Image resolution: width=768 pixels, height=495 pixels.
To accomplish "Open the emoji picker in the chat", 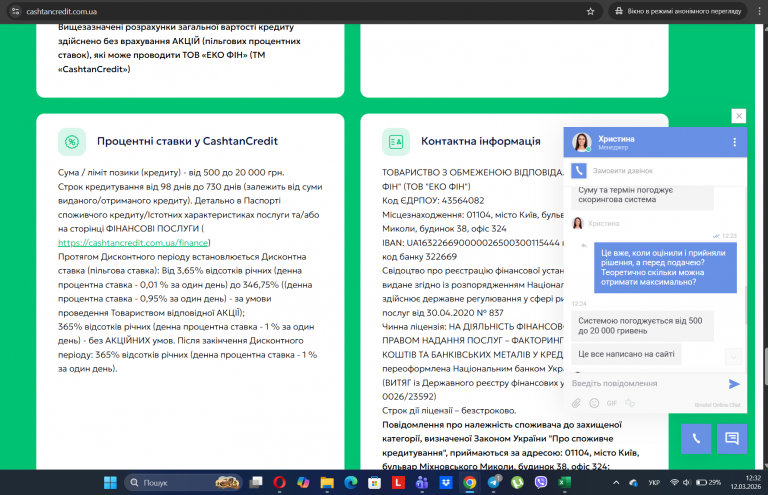I will pyautogui.click(x=594, y=403).
